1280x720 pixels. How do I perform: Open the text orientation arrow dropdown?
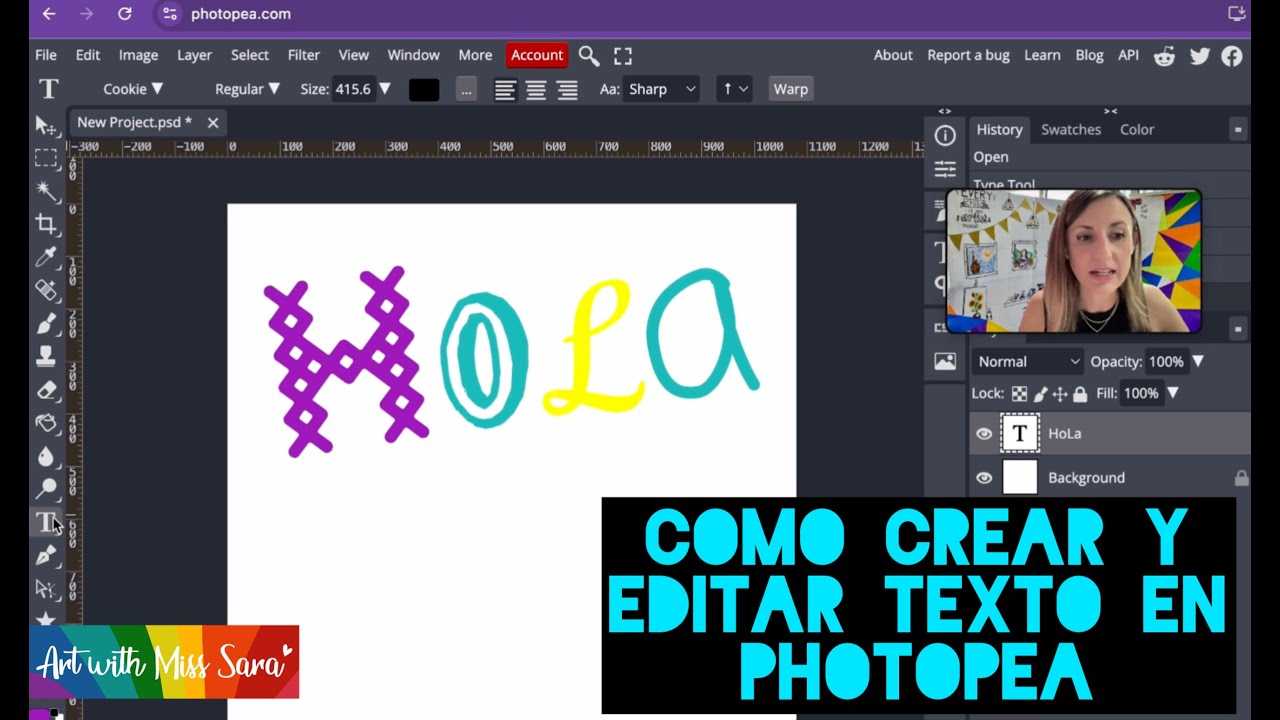pos(735,89)
